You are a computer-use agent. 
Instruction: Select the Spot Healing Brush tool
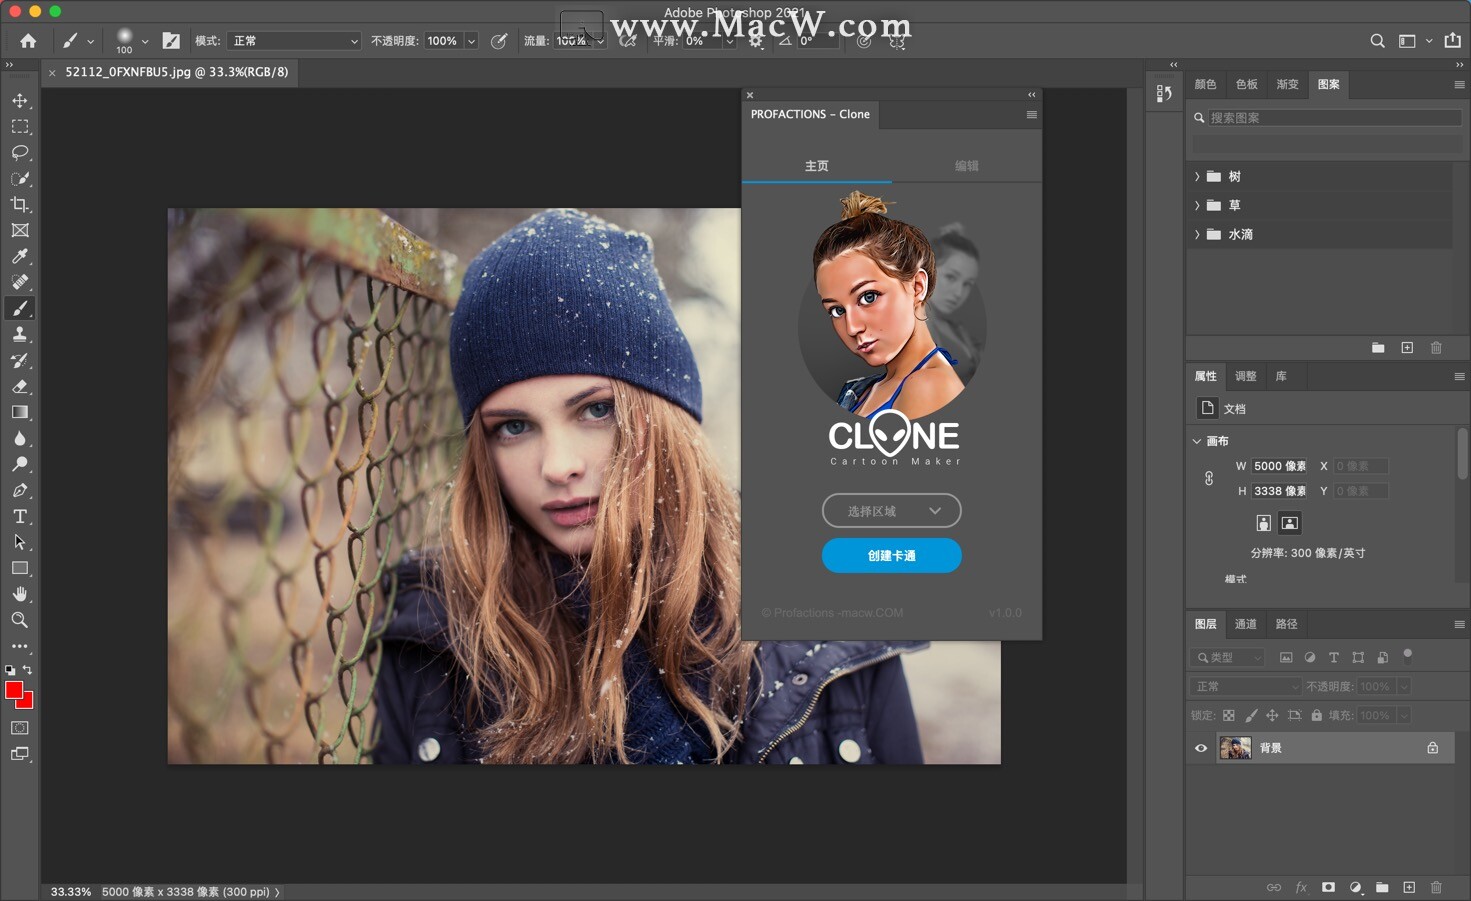[x=20, y=282]
